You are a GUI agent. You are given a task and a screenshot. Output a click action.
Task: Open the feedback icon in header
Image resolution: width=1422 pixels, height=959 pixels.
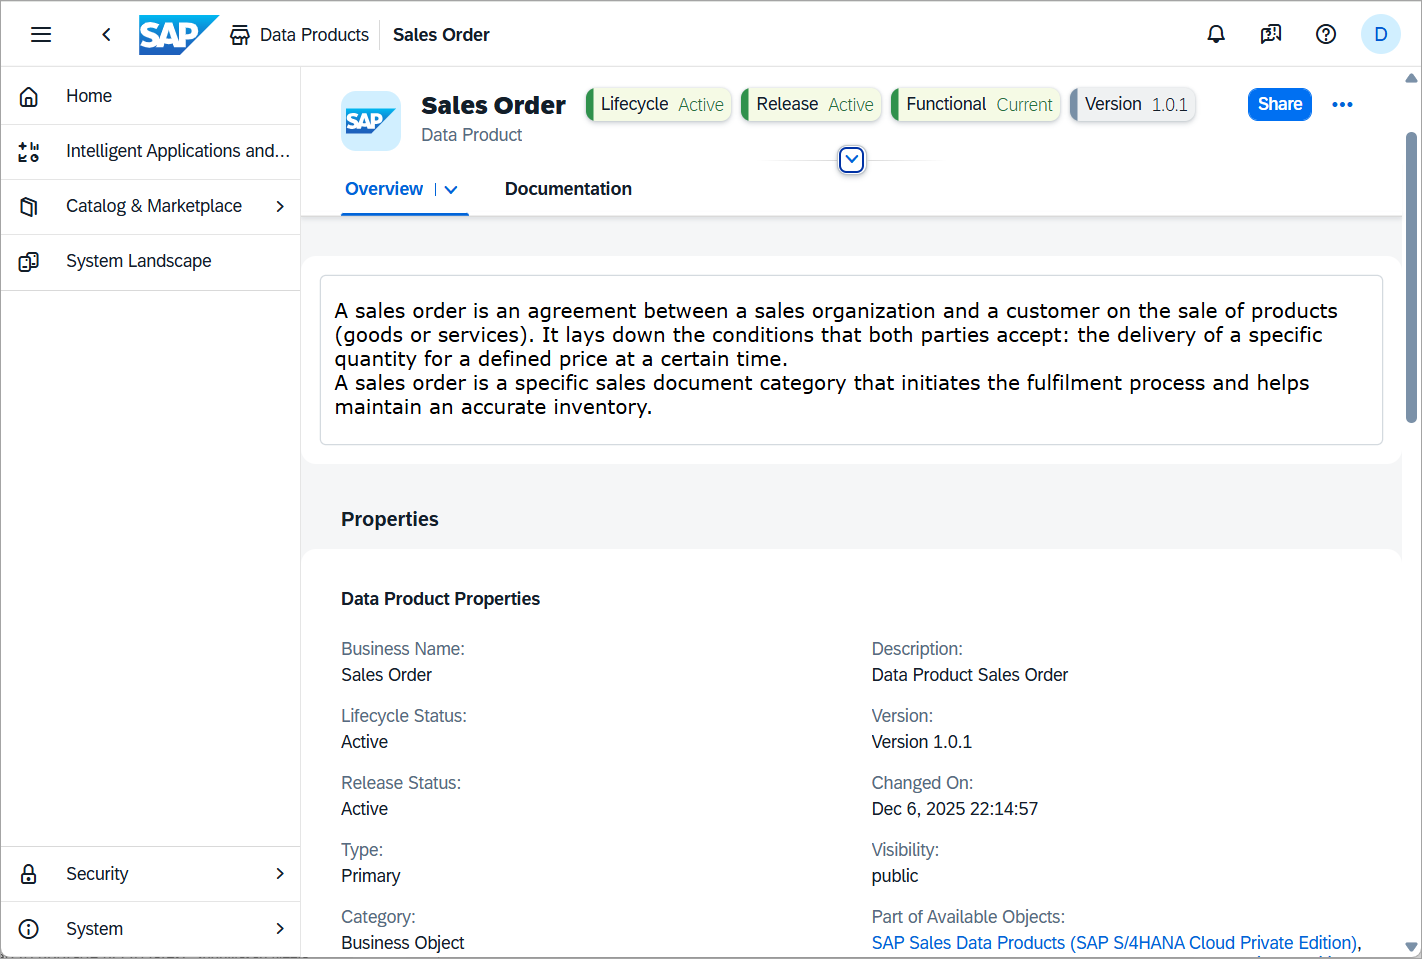pyautogui.click(x=1271, y=35)
